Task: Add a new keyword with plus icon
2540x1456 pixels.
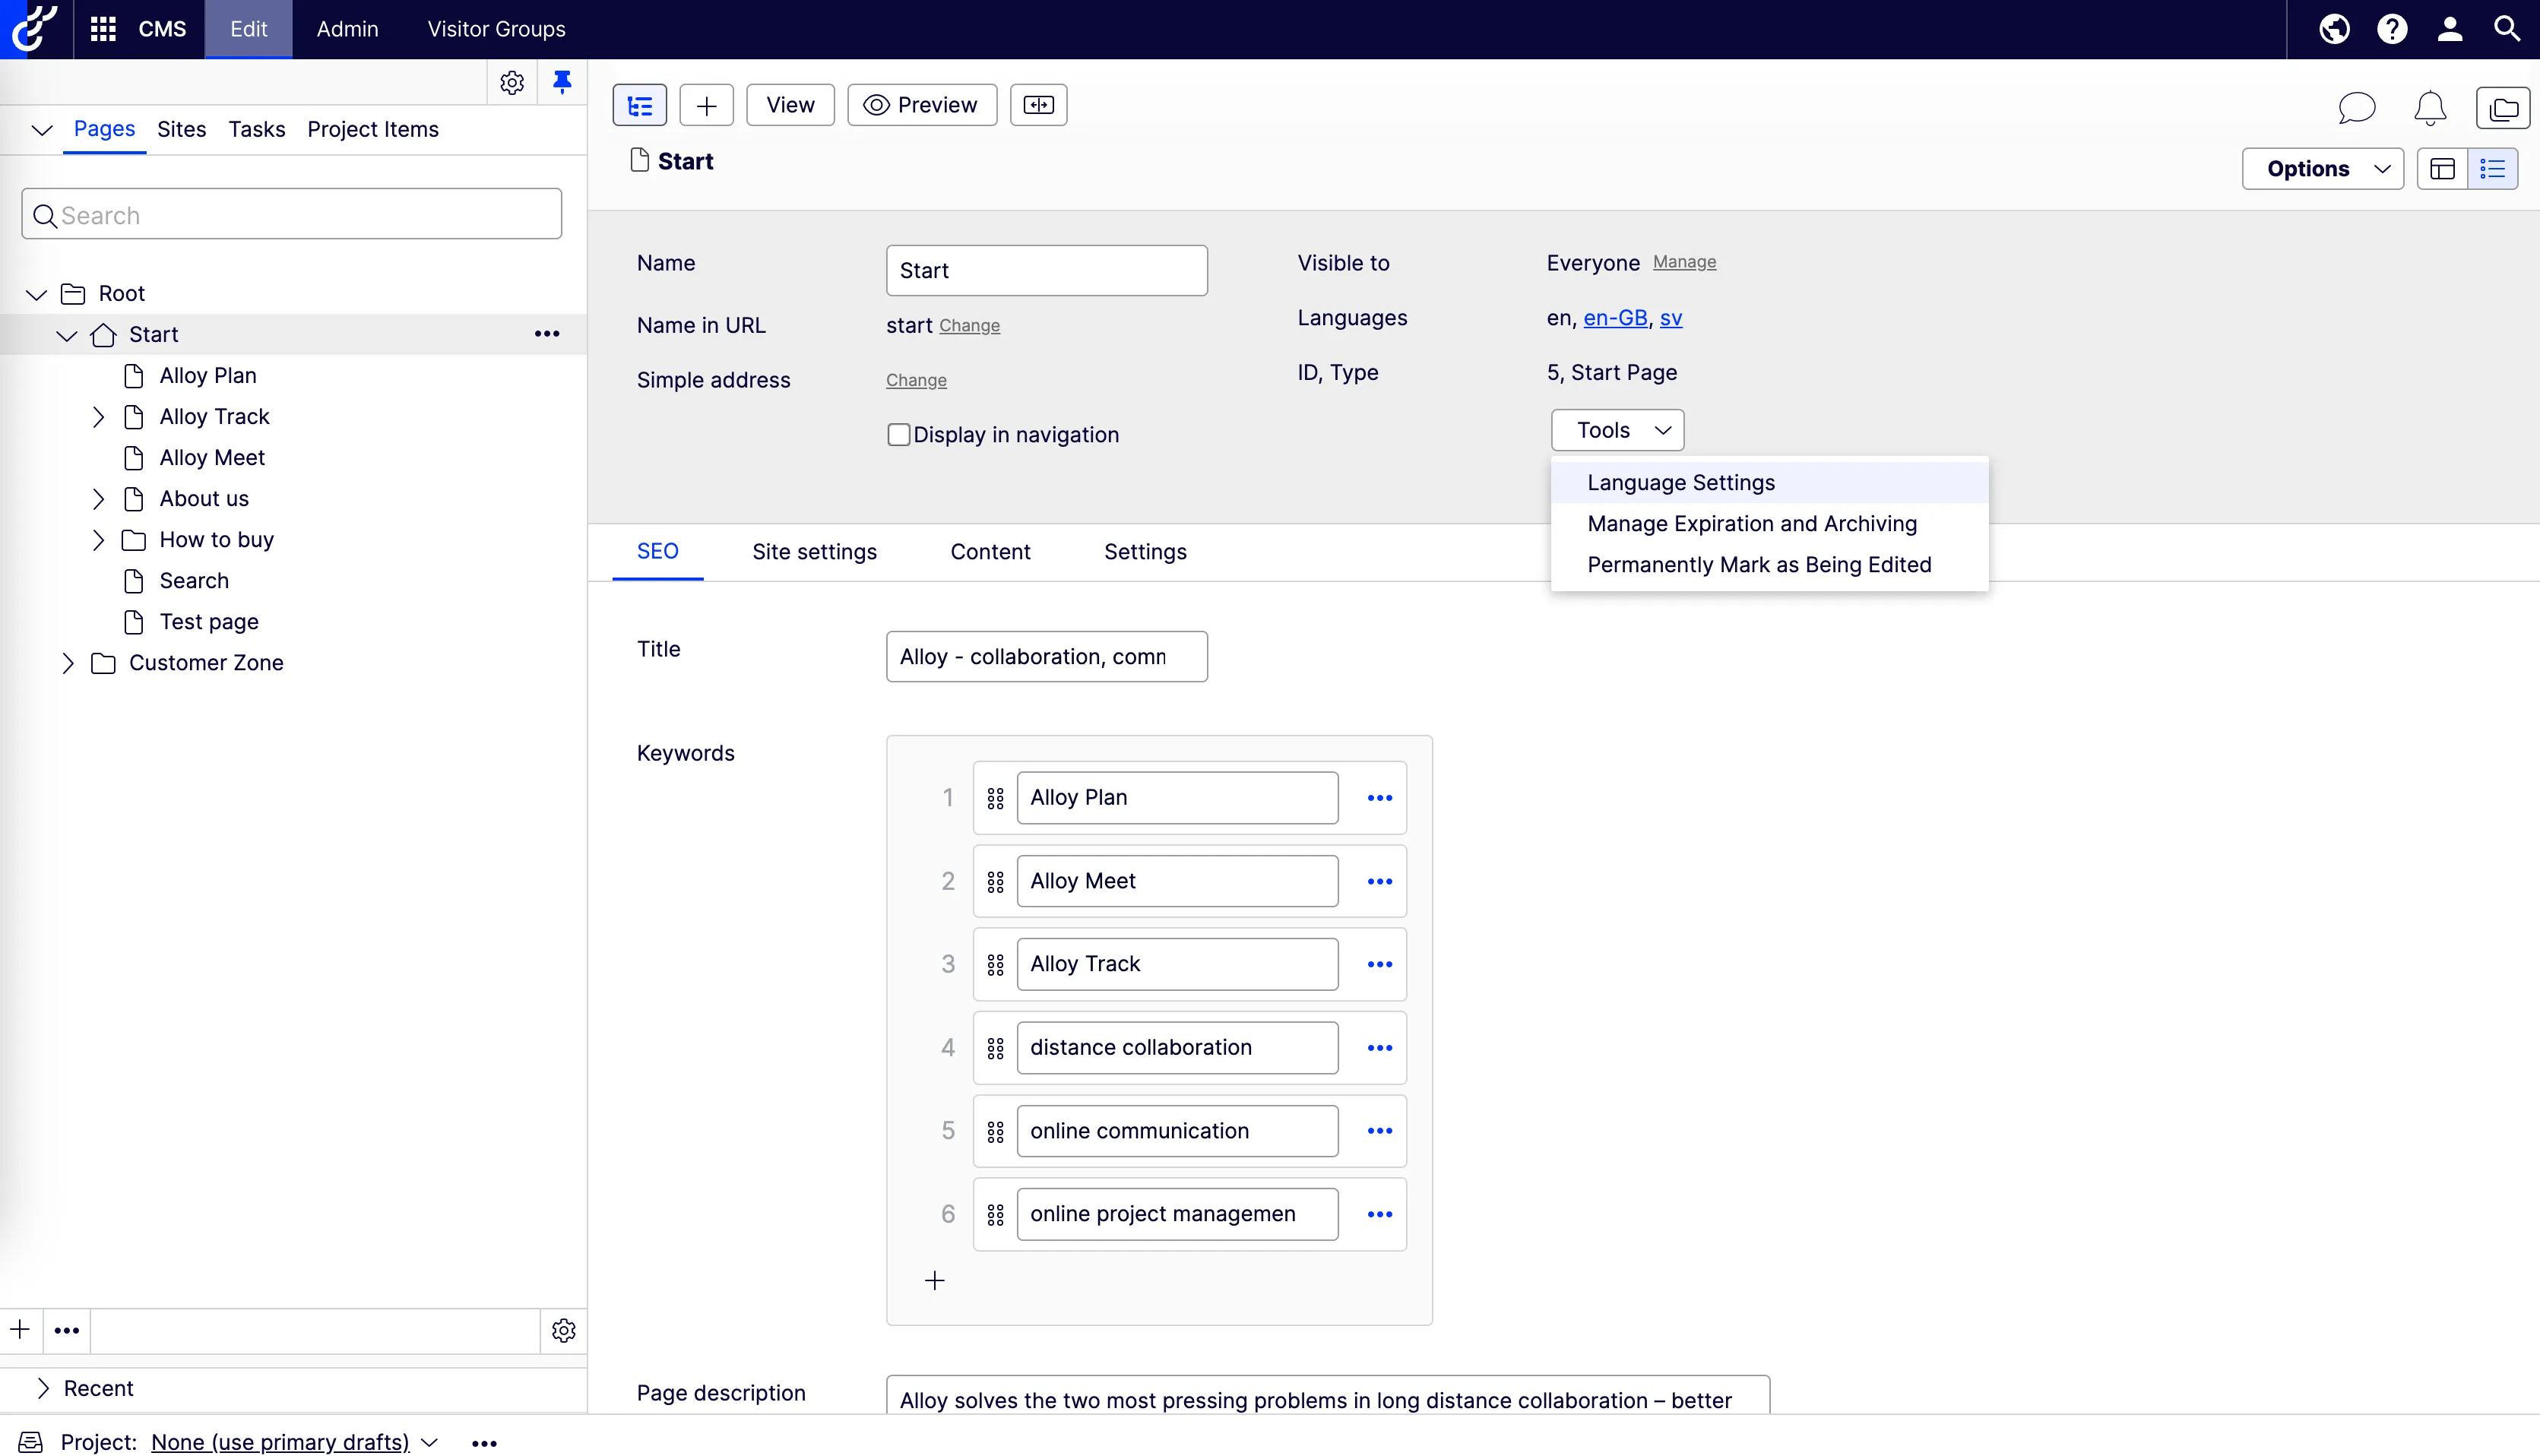Action: (x=935, y=1281)
